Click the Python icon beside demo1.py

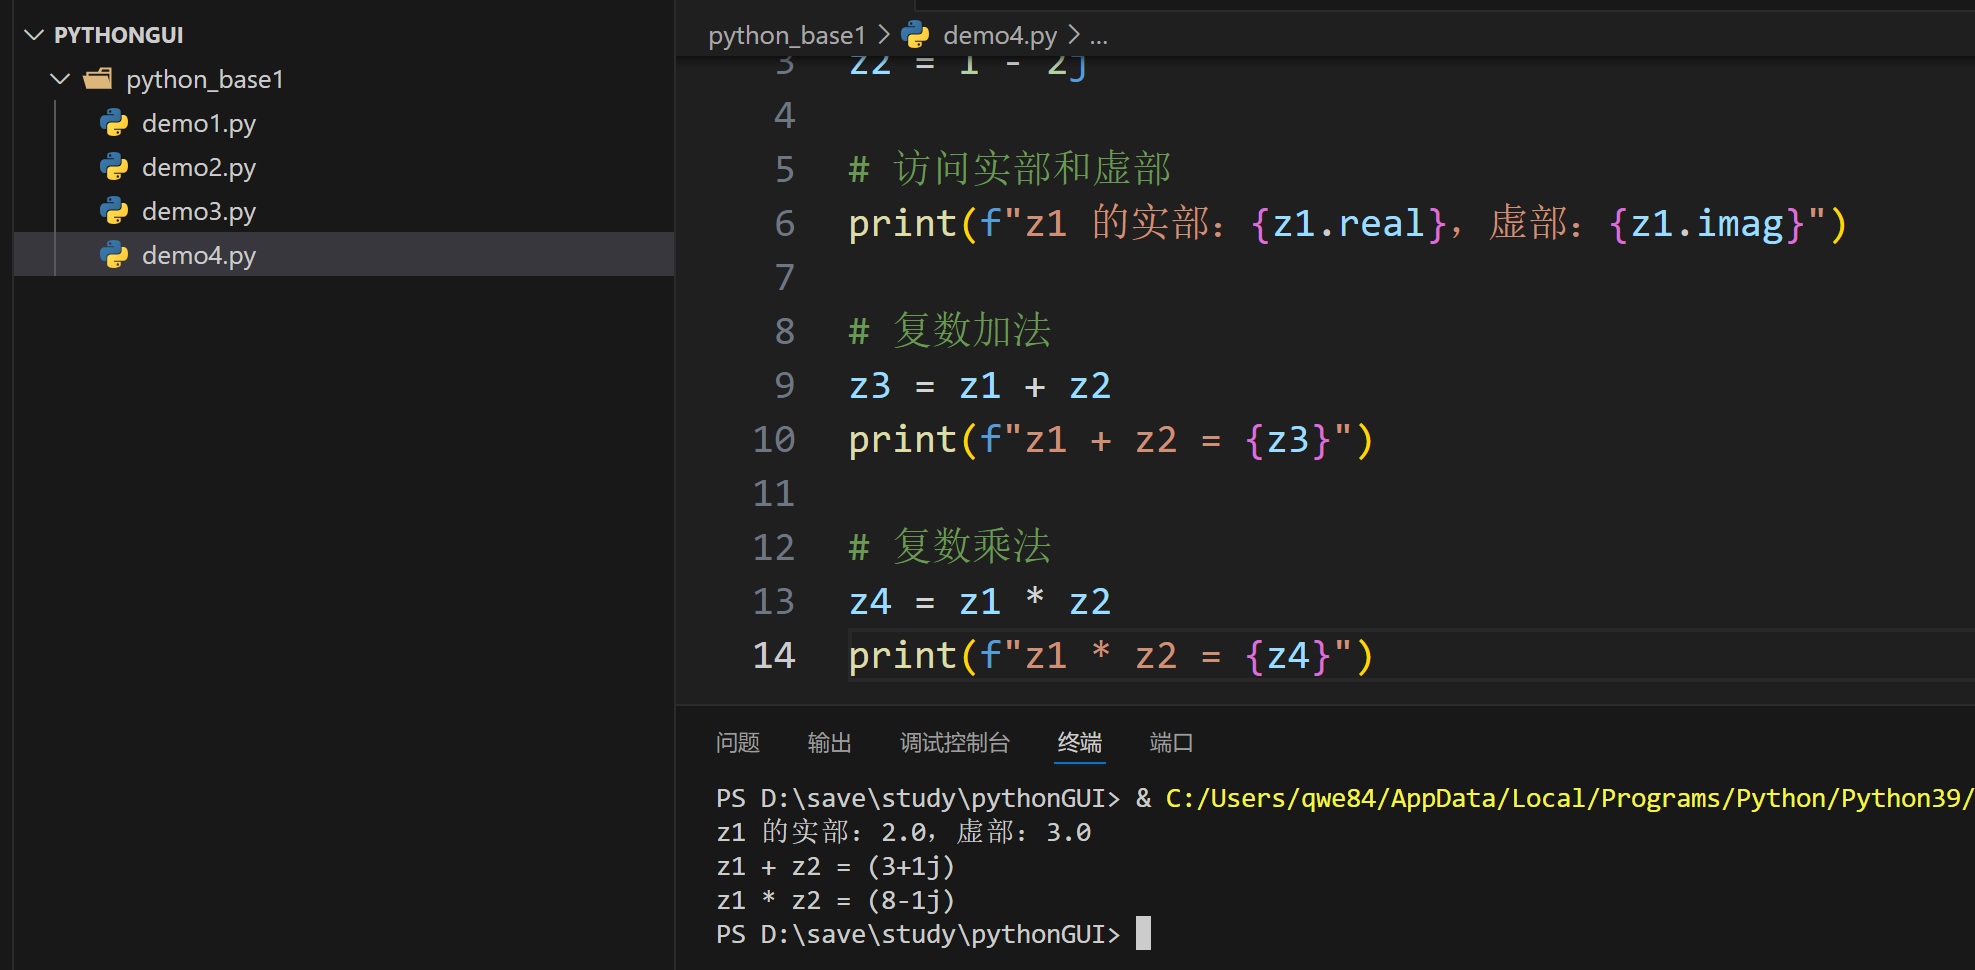[x=115, y=122]
